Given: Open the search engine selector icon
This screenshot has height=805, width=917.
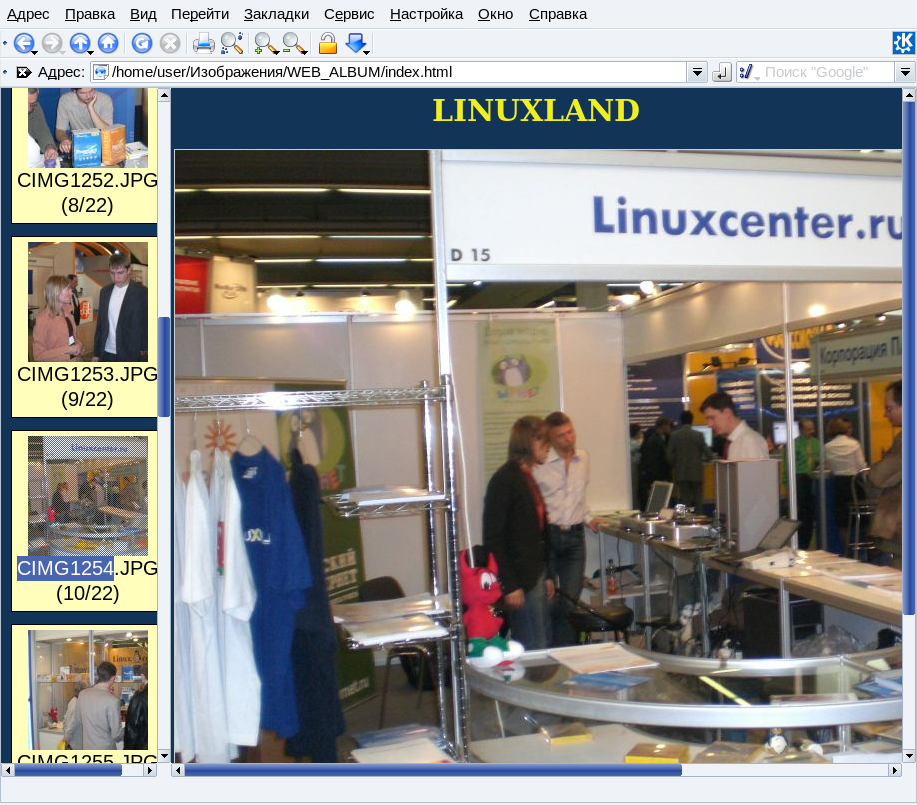Looking at the screenshot, I should click(747, 72).
